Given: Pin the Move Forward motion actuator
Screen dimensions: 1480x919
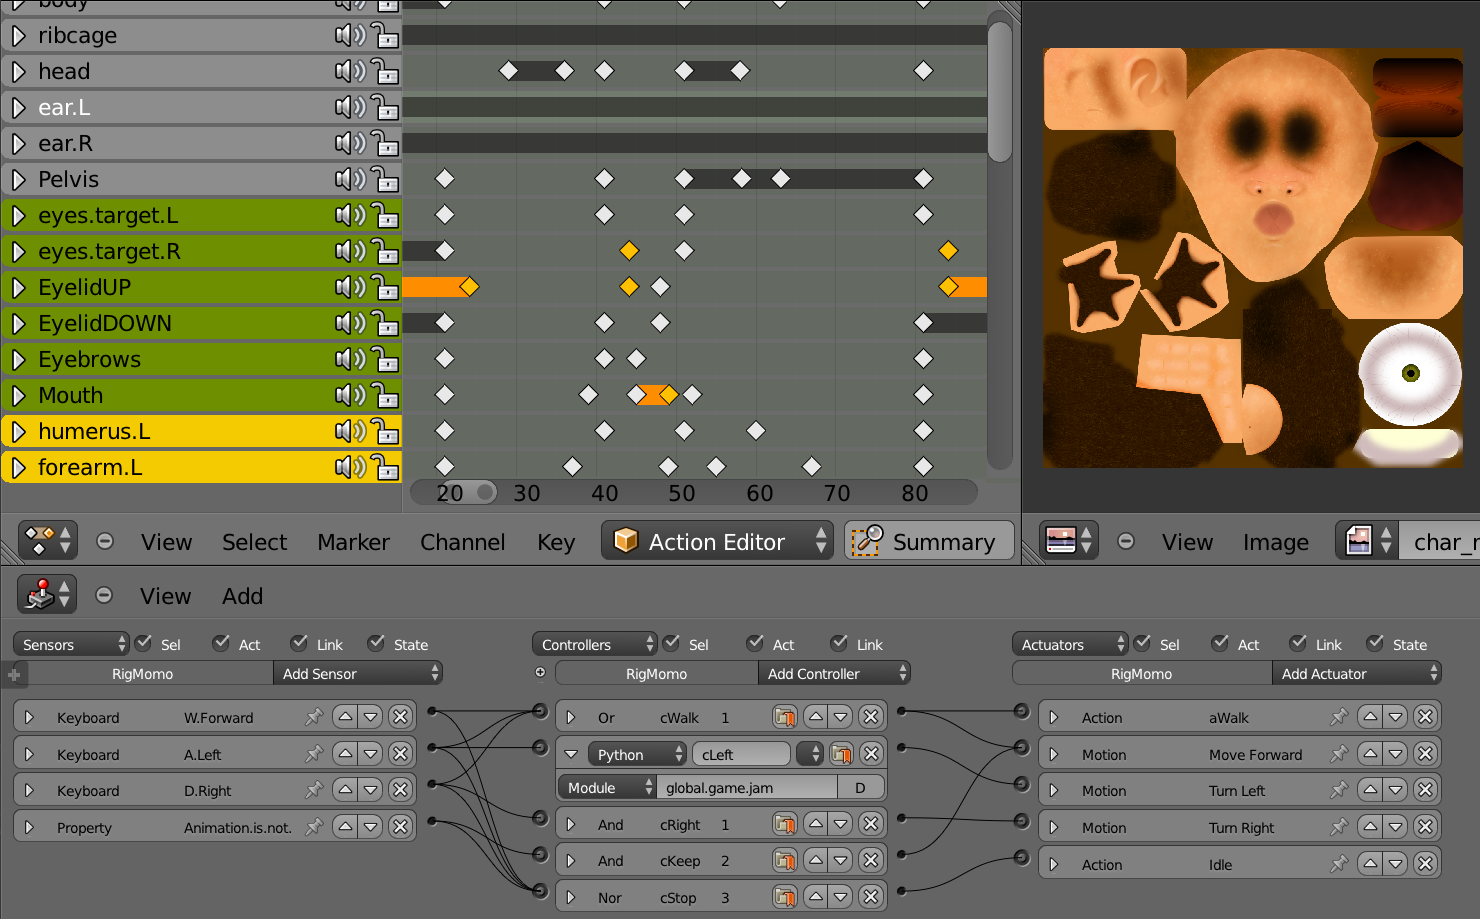Looking at the screenshot, I should [1339, 753].
